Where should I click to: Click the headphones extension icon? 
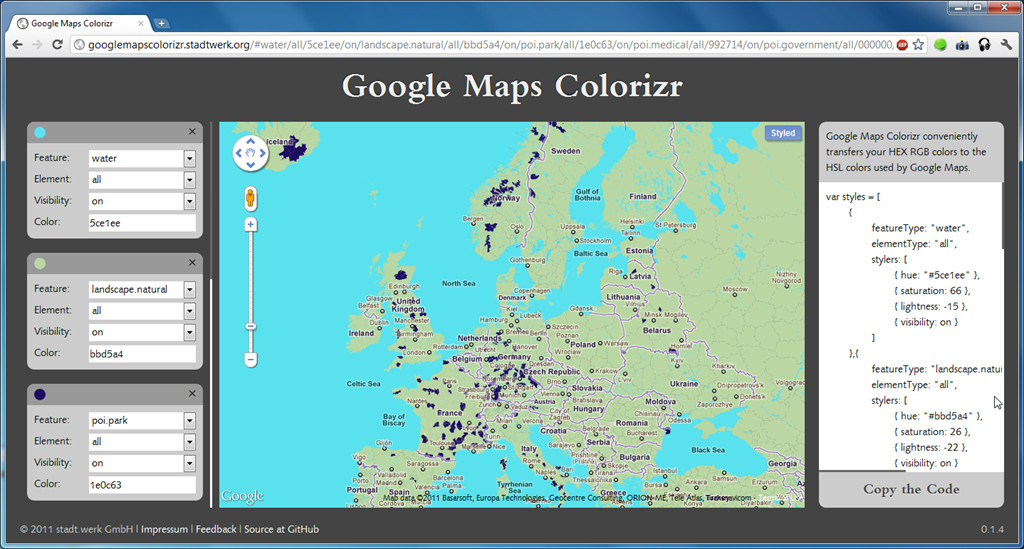(x=984, y=44)
